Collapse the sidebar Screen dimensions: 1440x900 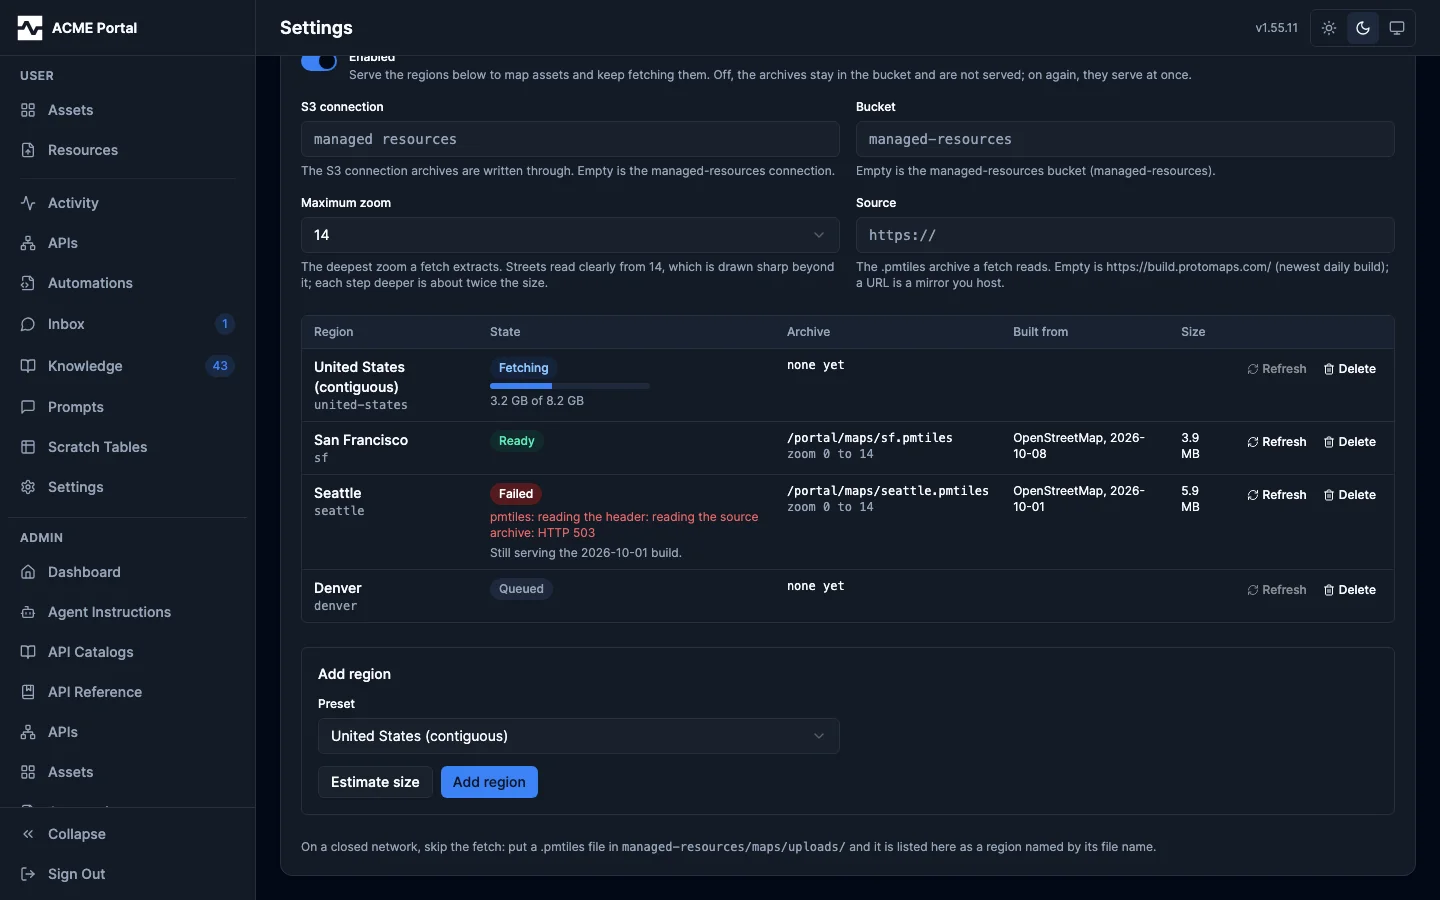pyautogui.click(x=127, y=834)
